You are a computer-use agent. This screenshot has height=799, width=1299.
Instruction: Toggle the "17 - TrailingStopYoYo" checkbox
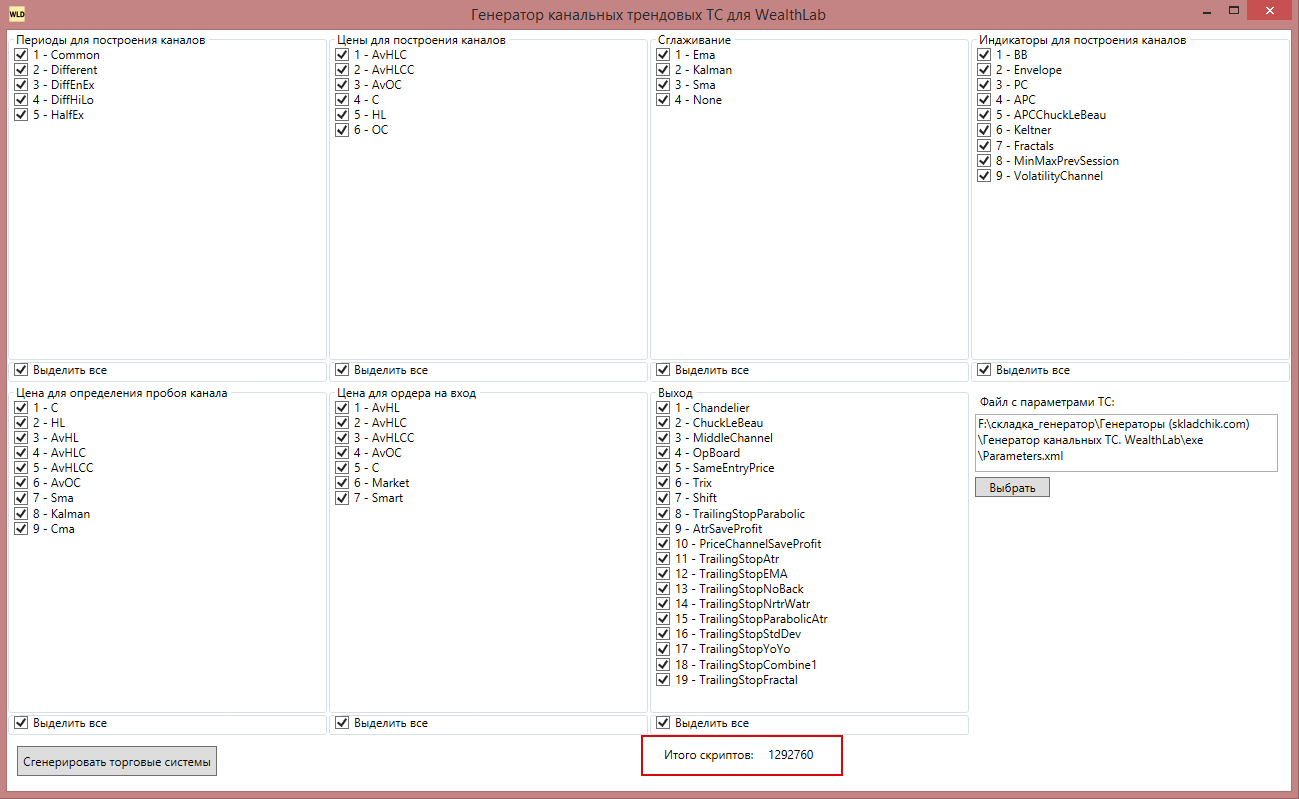663,649
